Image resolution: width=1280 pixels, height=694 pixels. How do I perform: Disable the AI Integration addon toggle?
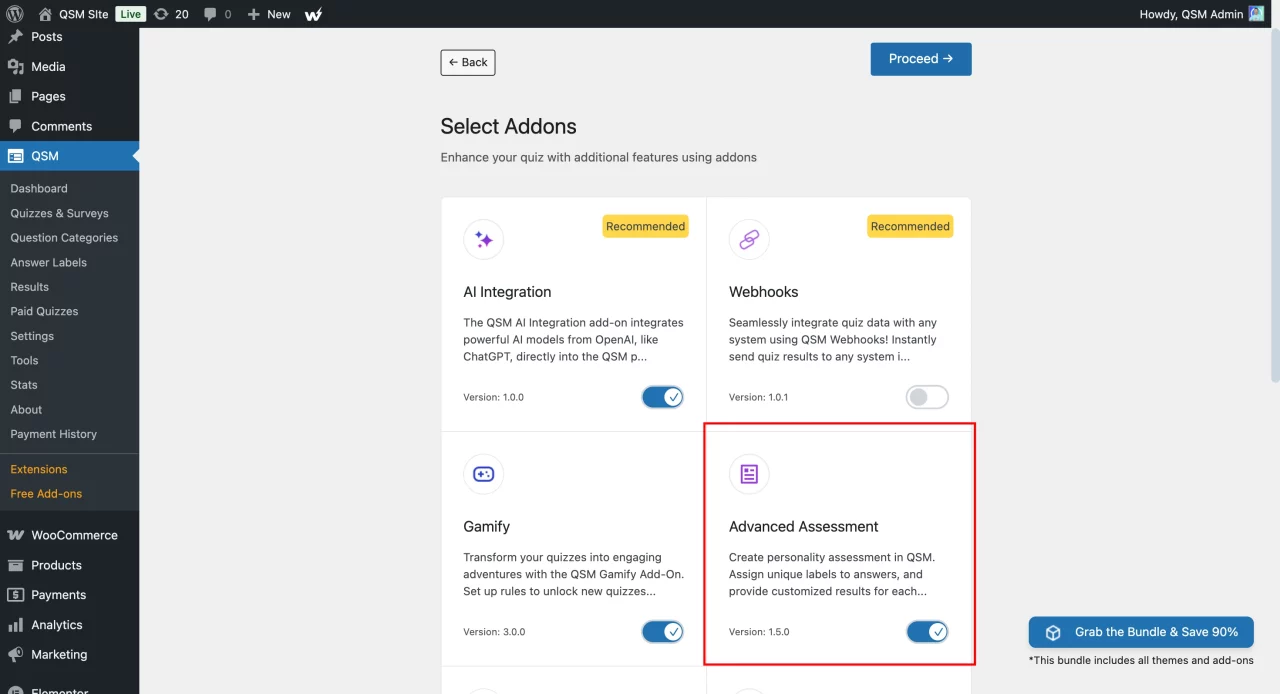click(x=663, y=396)
